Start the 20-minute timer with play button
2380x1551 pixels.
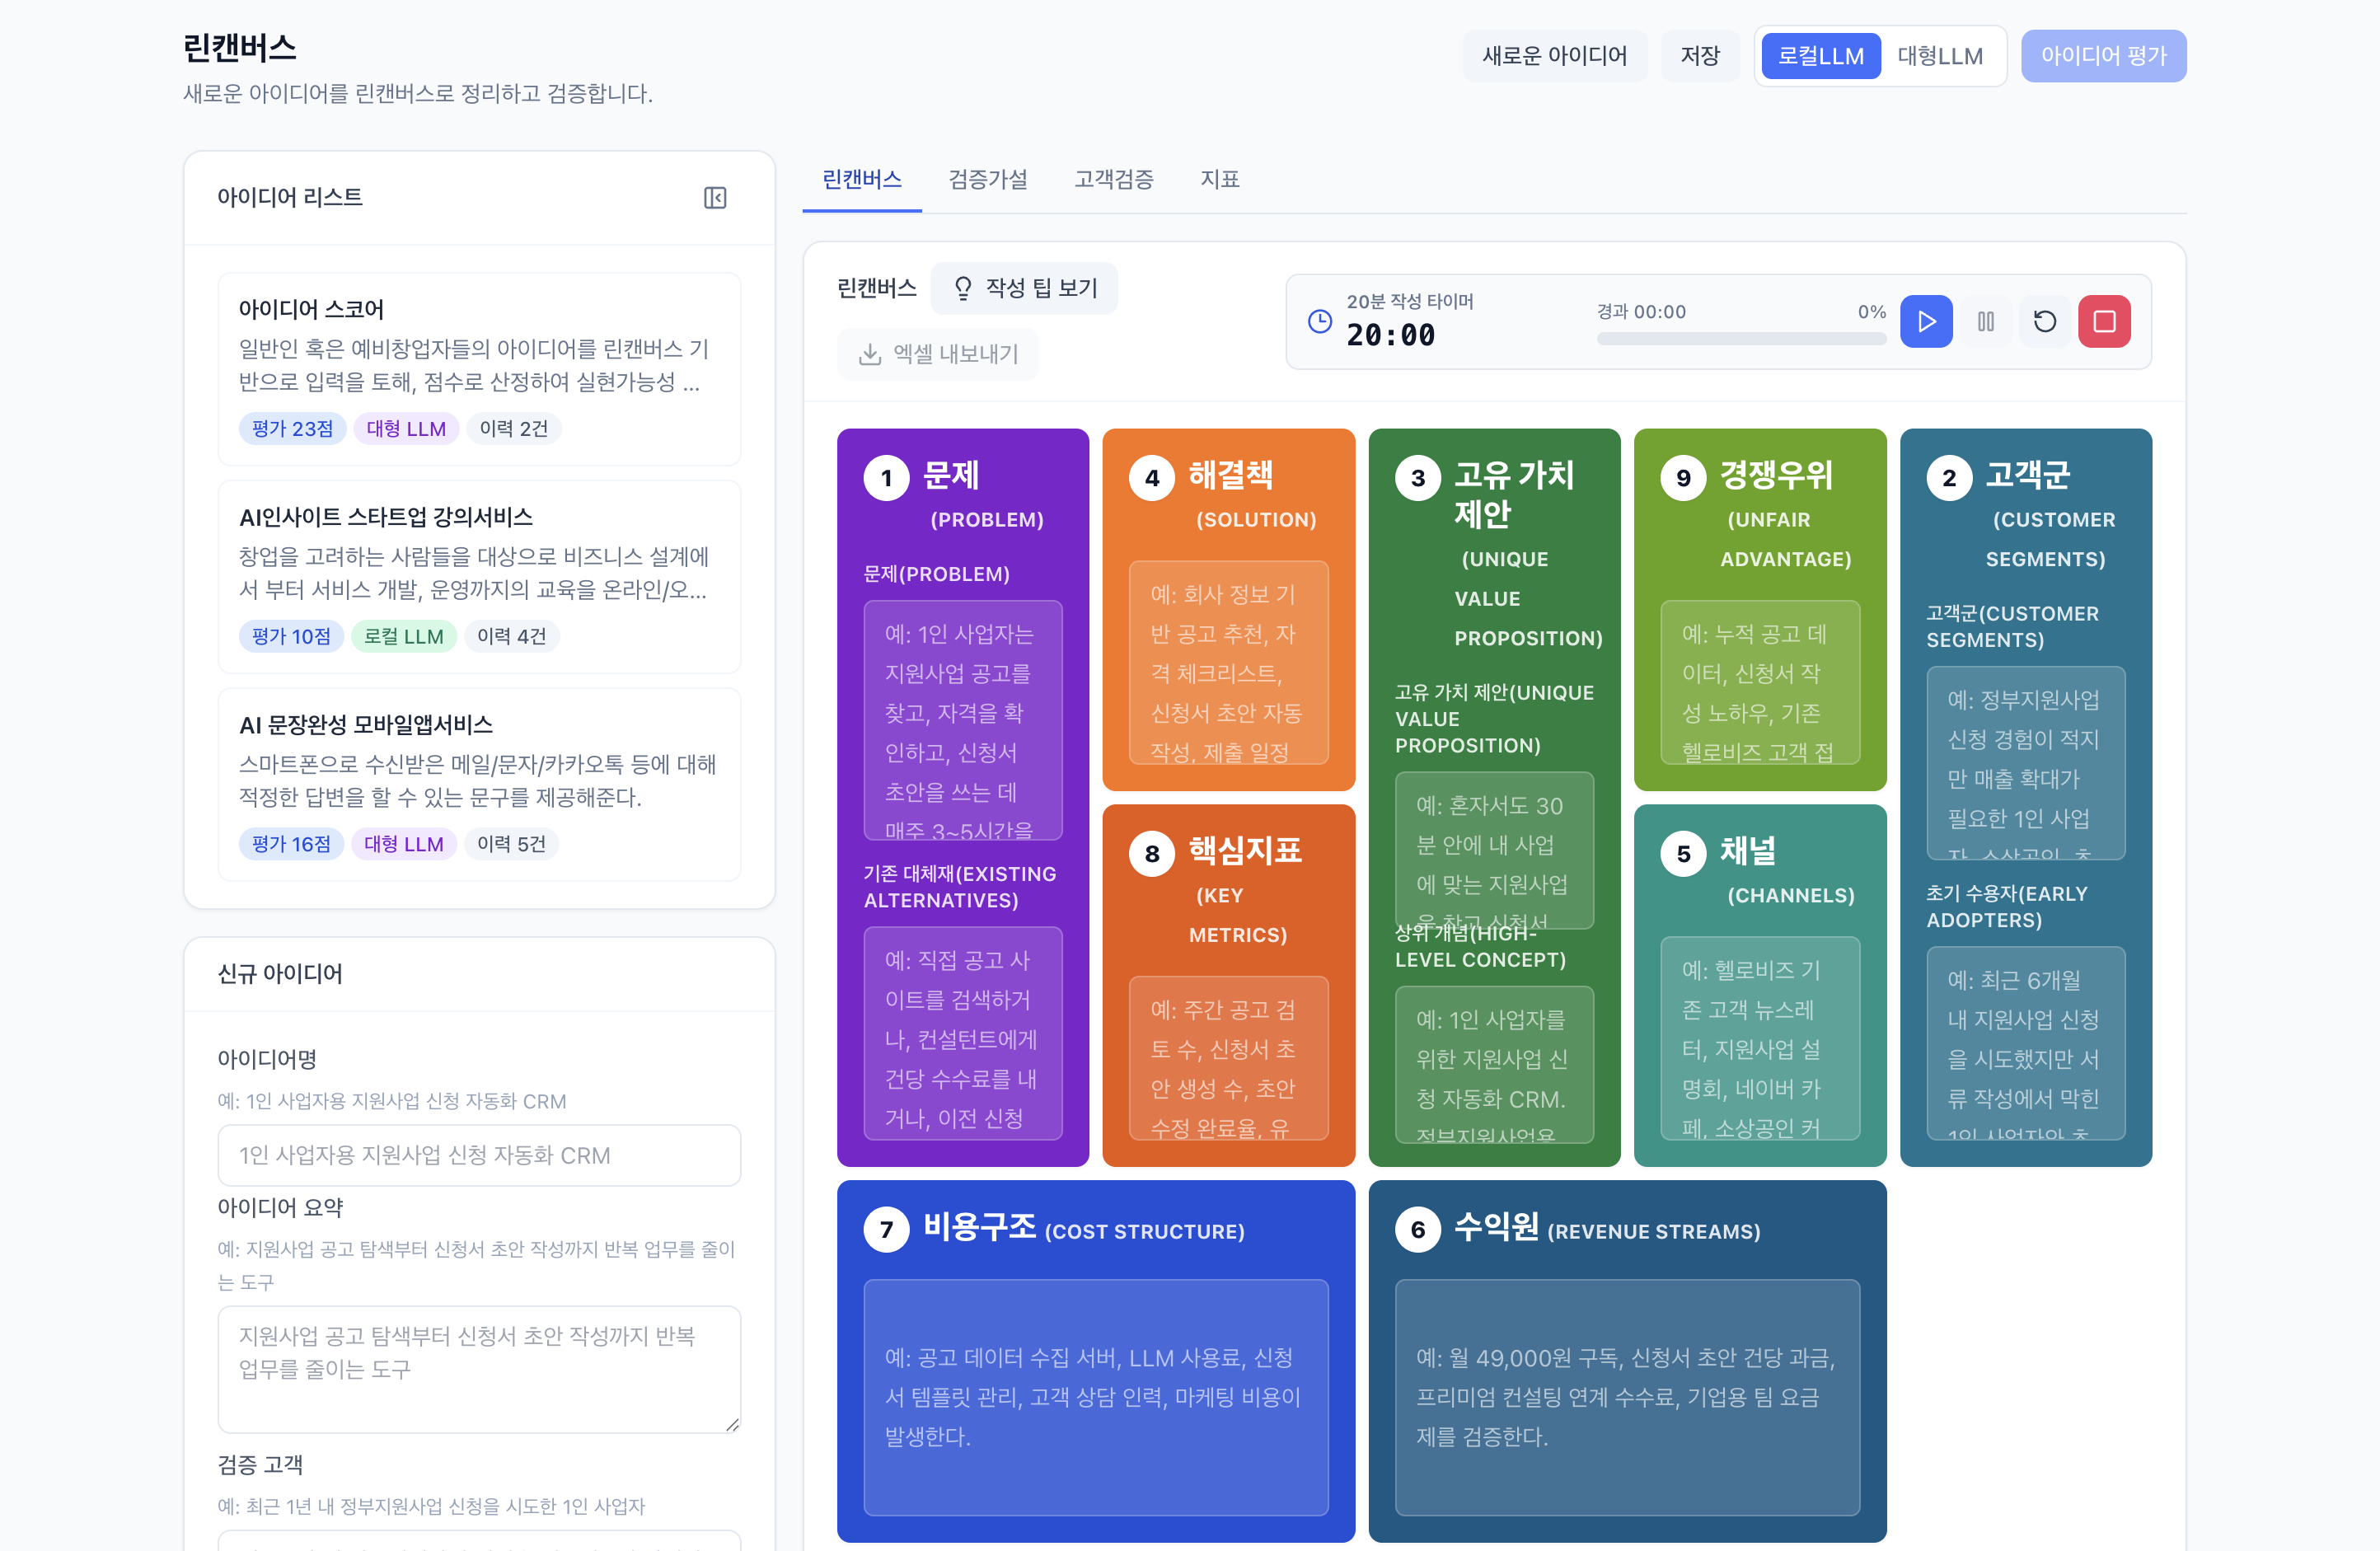[1925, 321]
